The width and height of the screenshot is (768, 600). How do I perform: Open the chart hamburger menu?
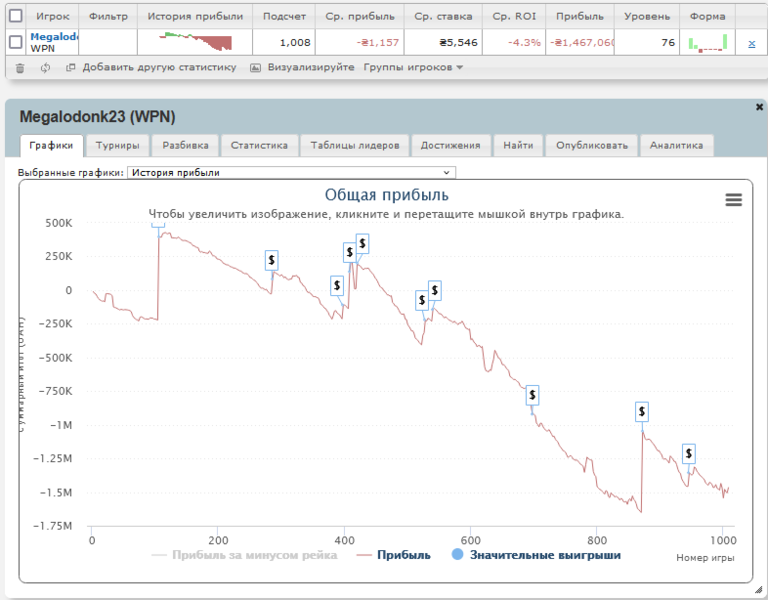(733, 200)
